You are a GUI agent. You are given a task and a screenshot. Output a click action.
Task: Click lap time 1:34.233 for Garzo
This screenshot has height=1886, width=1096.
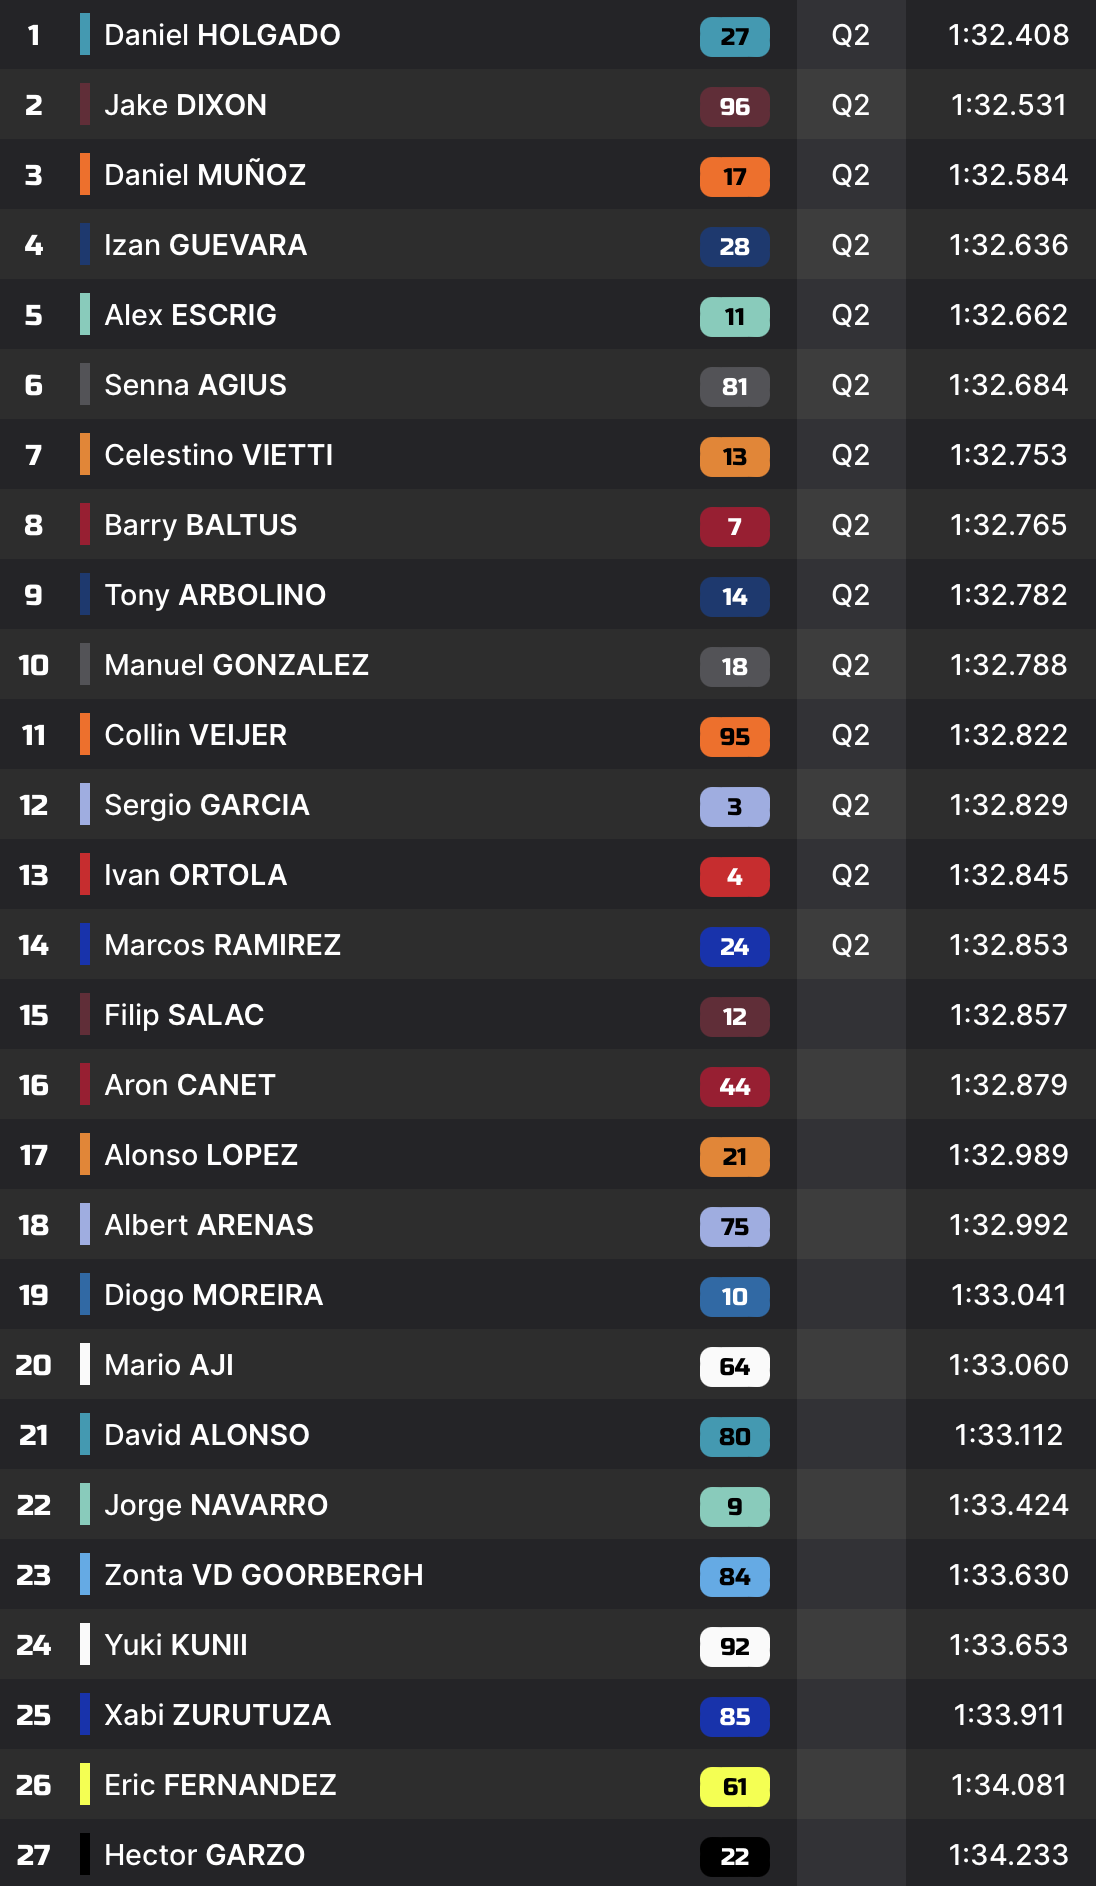pyautogui.click(x=1008, y=1855)
